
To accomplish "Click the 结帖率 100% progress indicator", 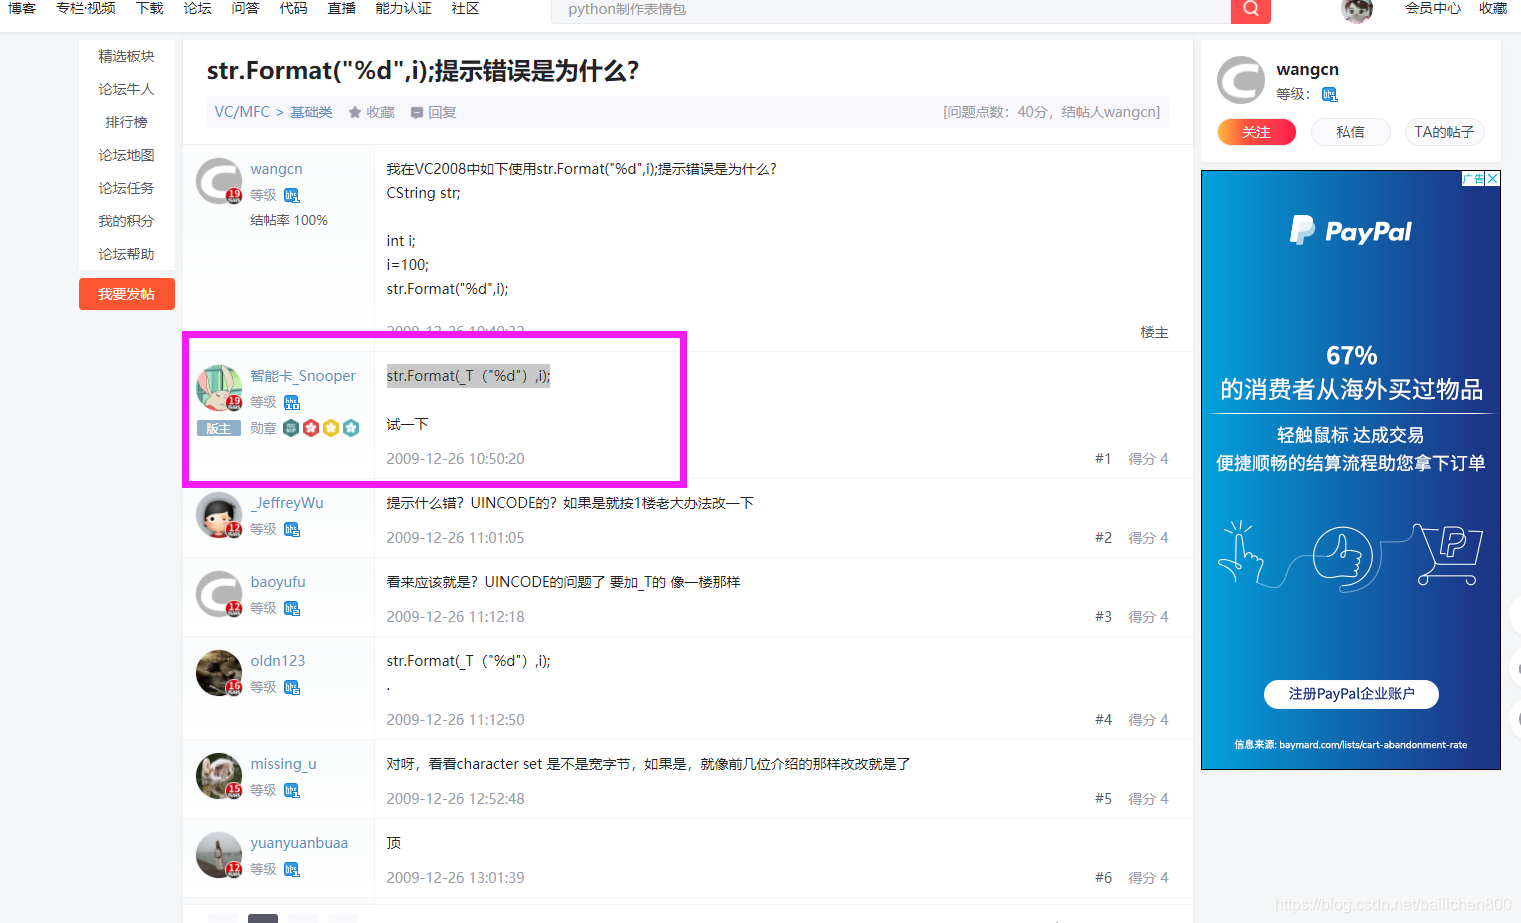I will (289, 219).
